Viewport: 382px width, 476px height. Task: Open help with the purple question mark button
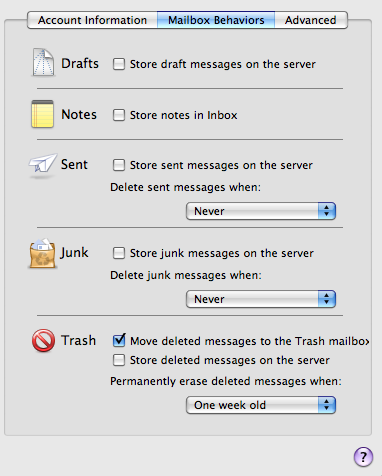point(363,456)
